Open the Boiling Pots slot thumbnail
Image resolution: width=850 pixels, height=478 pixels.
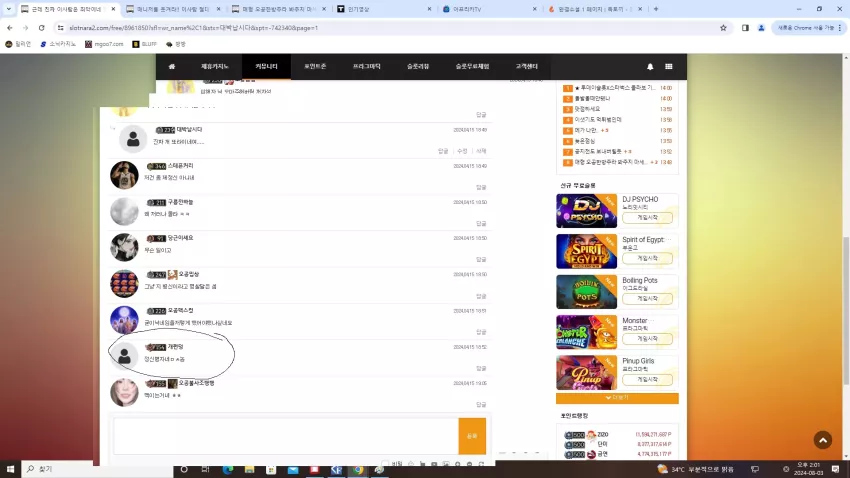(x=587, y=292)
